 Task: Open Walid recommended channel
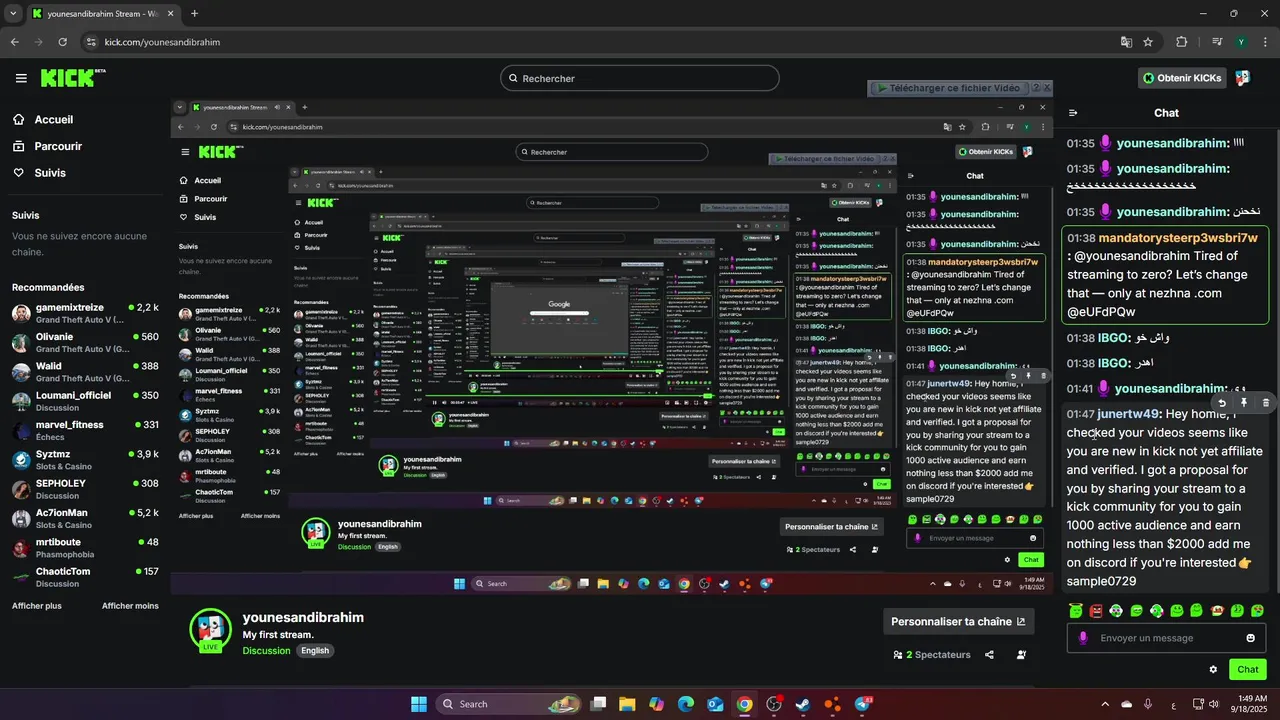[x=85, y=372]
